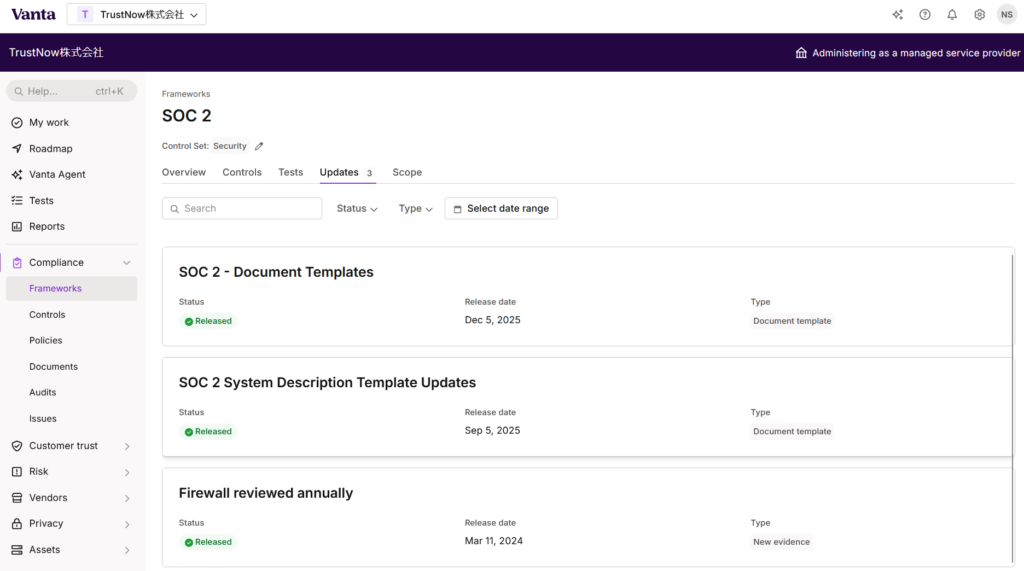
Task: Open SOC 2 - Document Templates update
Action: pos(276,272)
